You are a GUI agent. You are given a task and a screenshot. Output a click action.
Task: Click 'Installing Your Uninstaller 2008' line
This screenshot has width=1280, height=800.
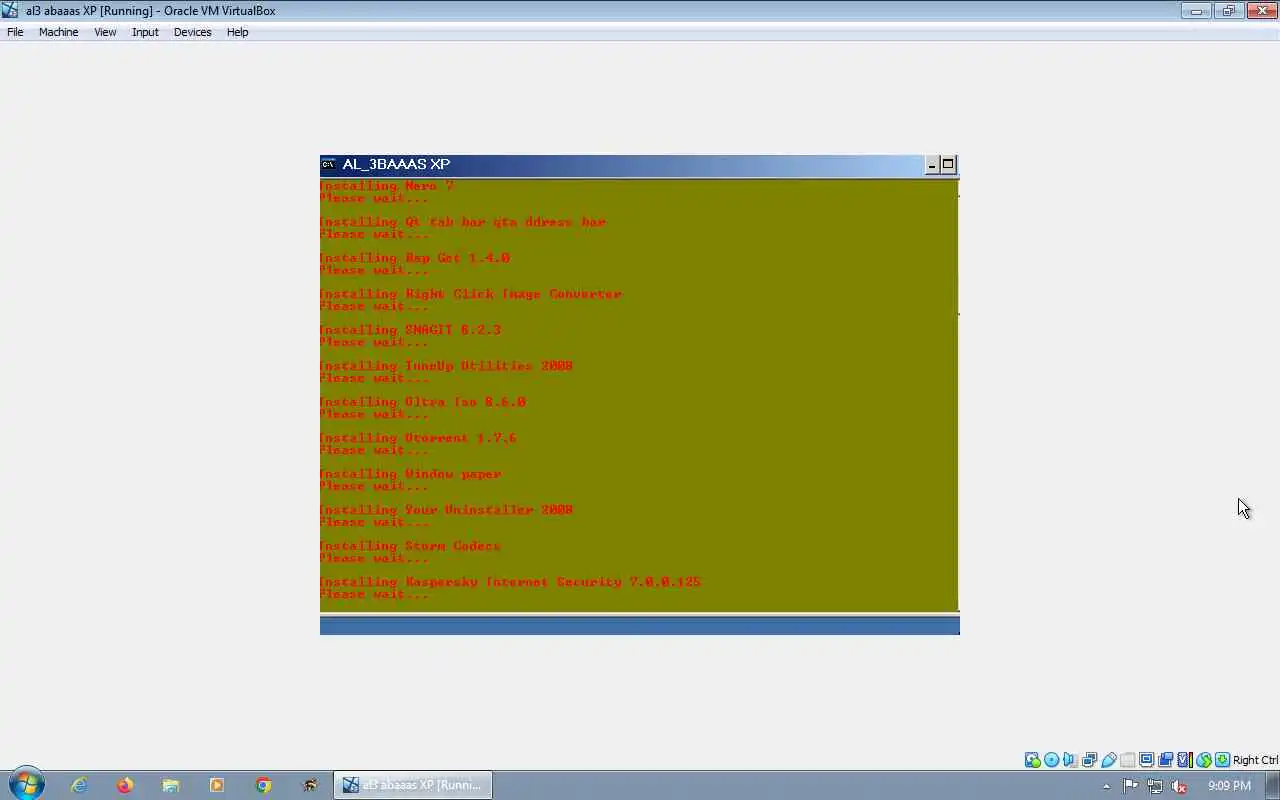click(x=447, y=510)
